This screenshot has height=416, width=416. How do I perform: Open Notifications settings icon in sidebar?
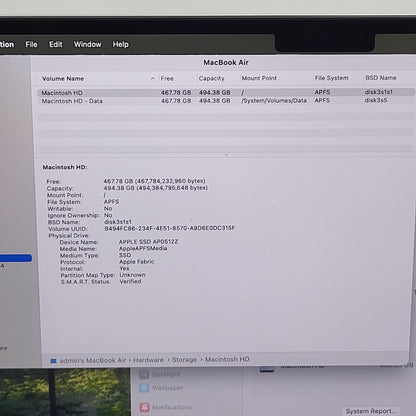144,407
